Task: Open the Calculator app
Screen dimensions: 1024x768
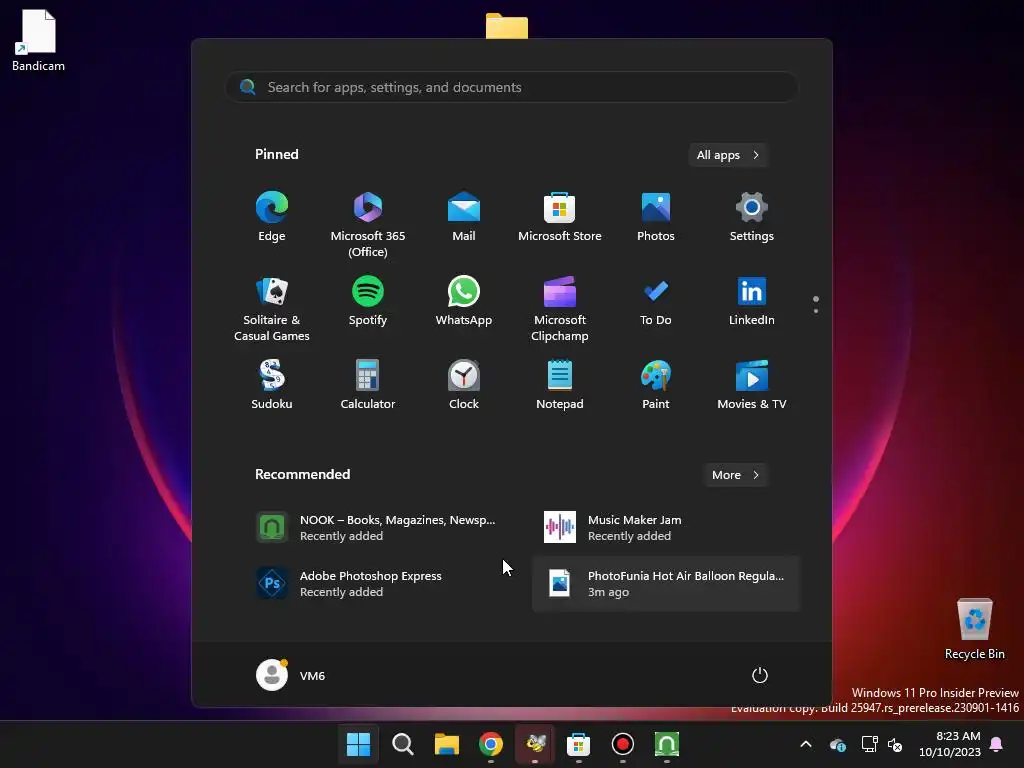Action: (x=368, y=385)
